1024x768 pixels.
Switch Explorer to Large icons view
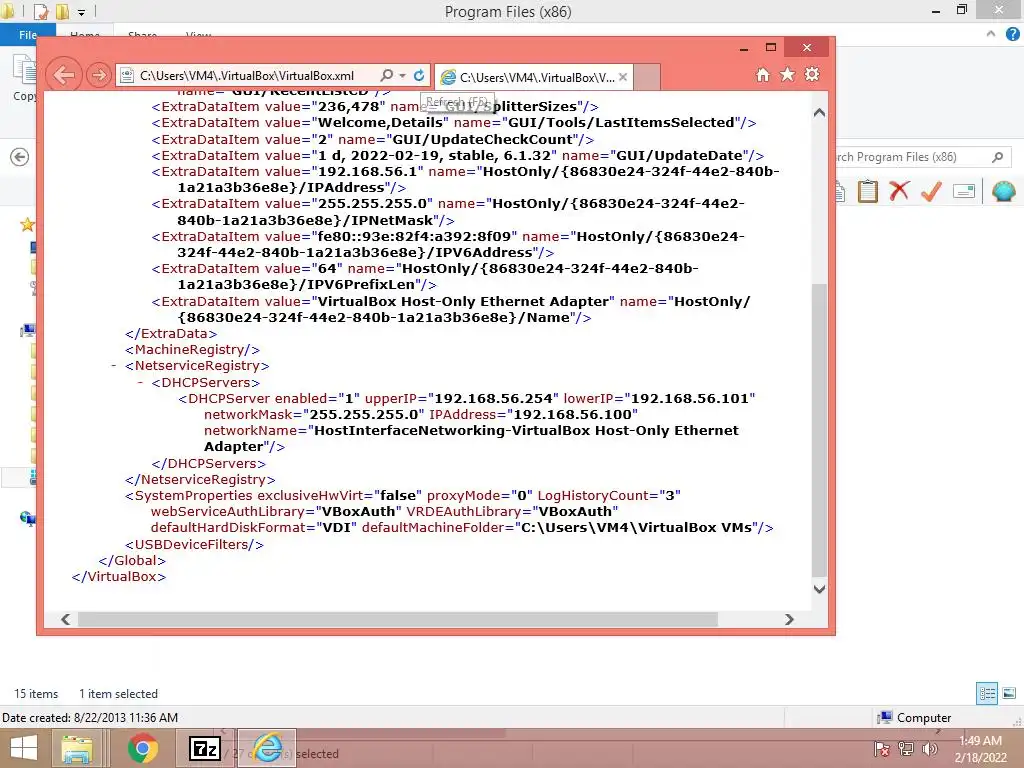point(1009,694)
